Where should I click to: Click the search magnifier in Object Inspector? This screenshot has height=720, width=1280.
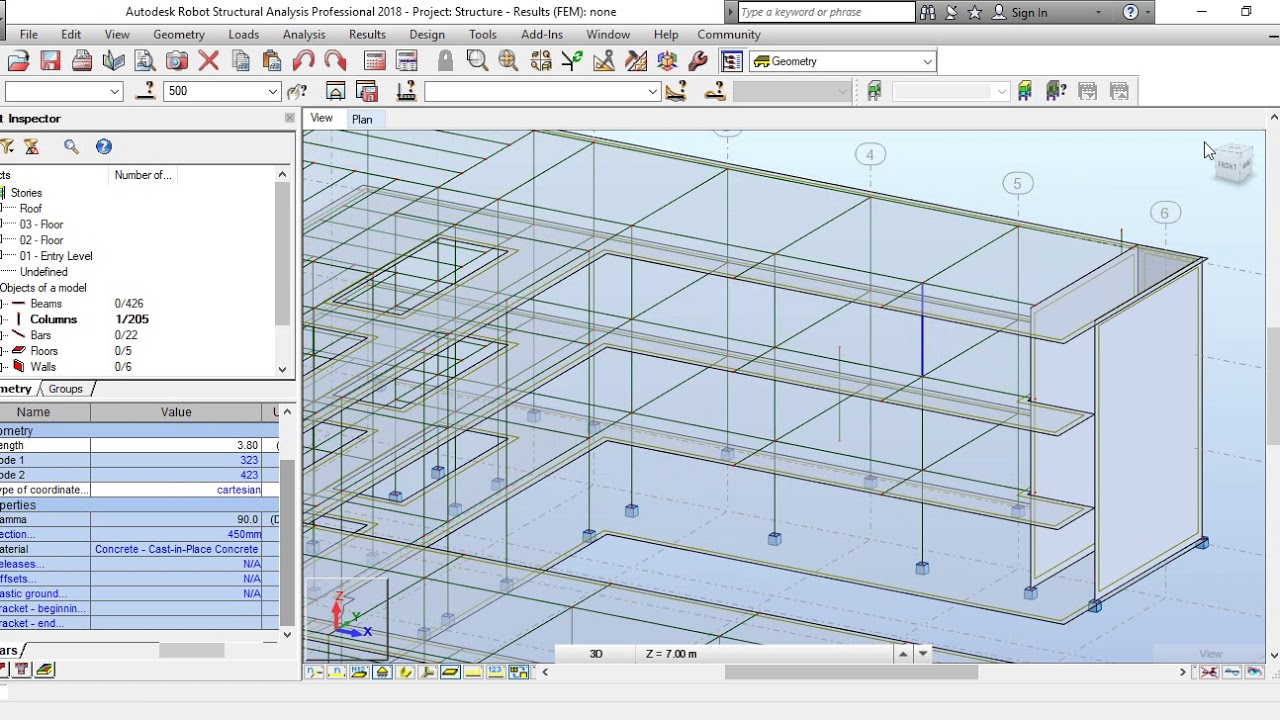[71, 147]
